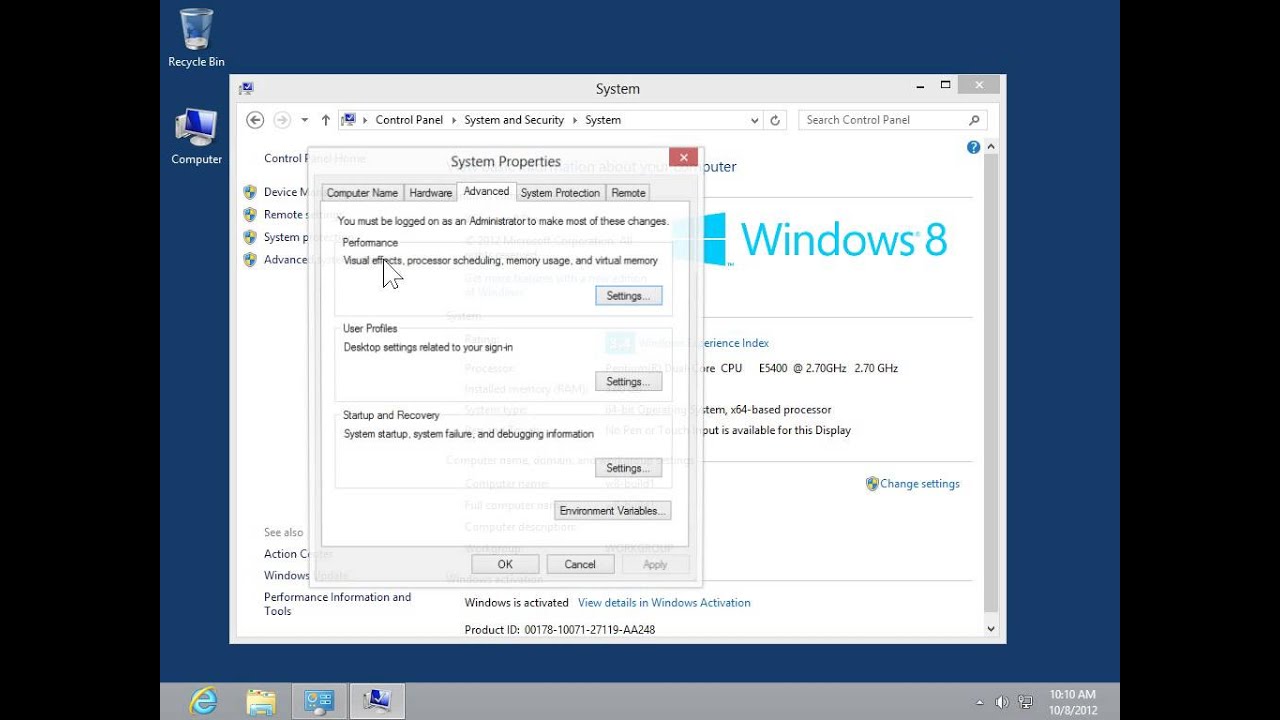
Task: Open Performance Settings button
Action: click(628, 296)
